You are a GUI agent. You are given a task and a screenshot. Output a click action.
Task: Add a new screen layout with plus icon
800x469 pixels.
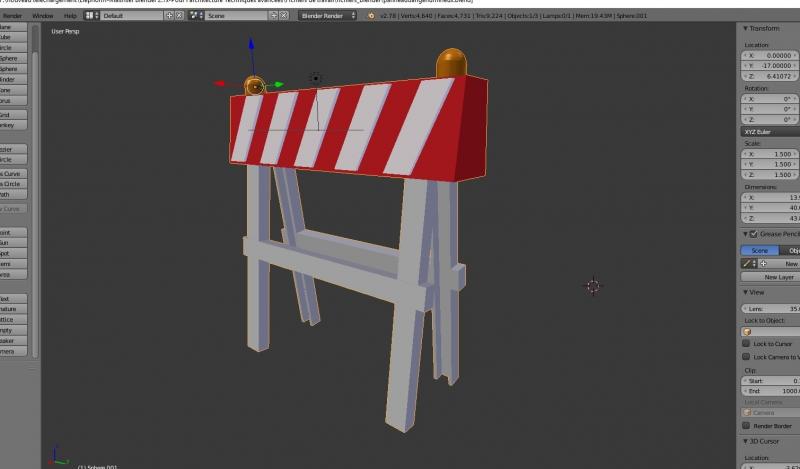click(x=169, y=16)
